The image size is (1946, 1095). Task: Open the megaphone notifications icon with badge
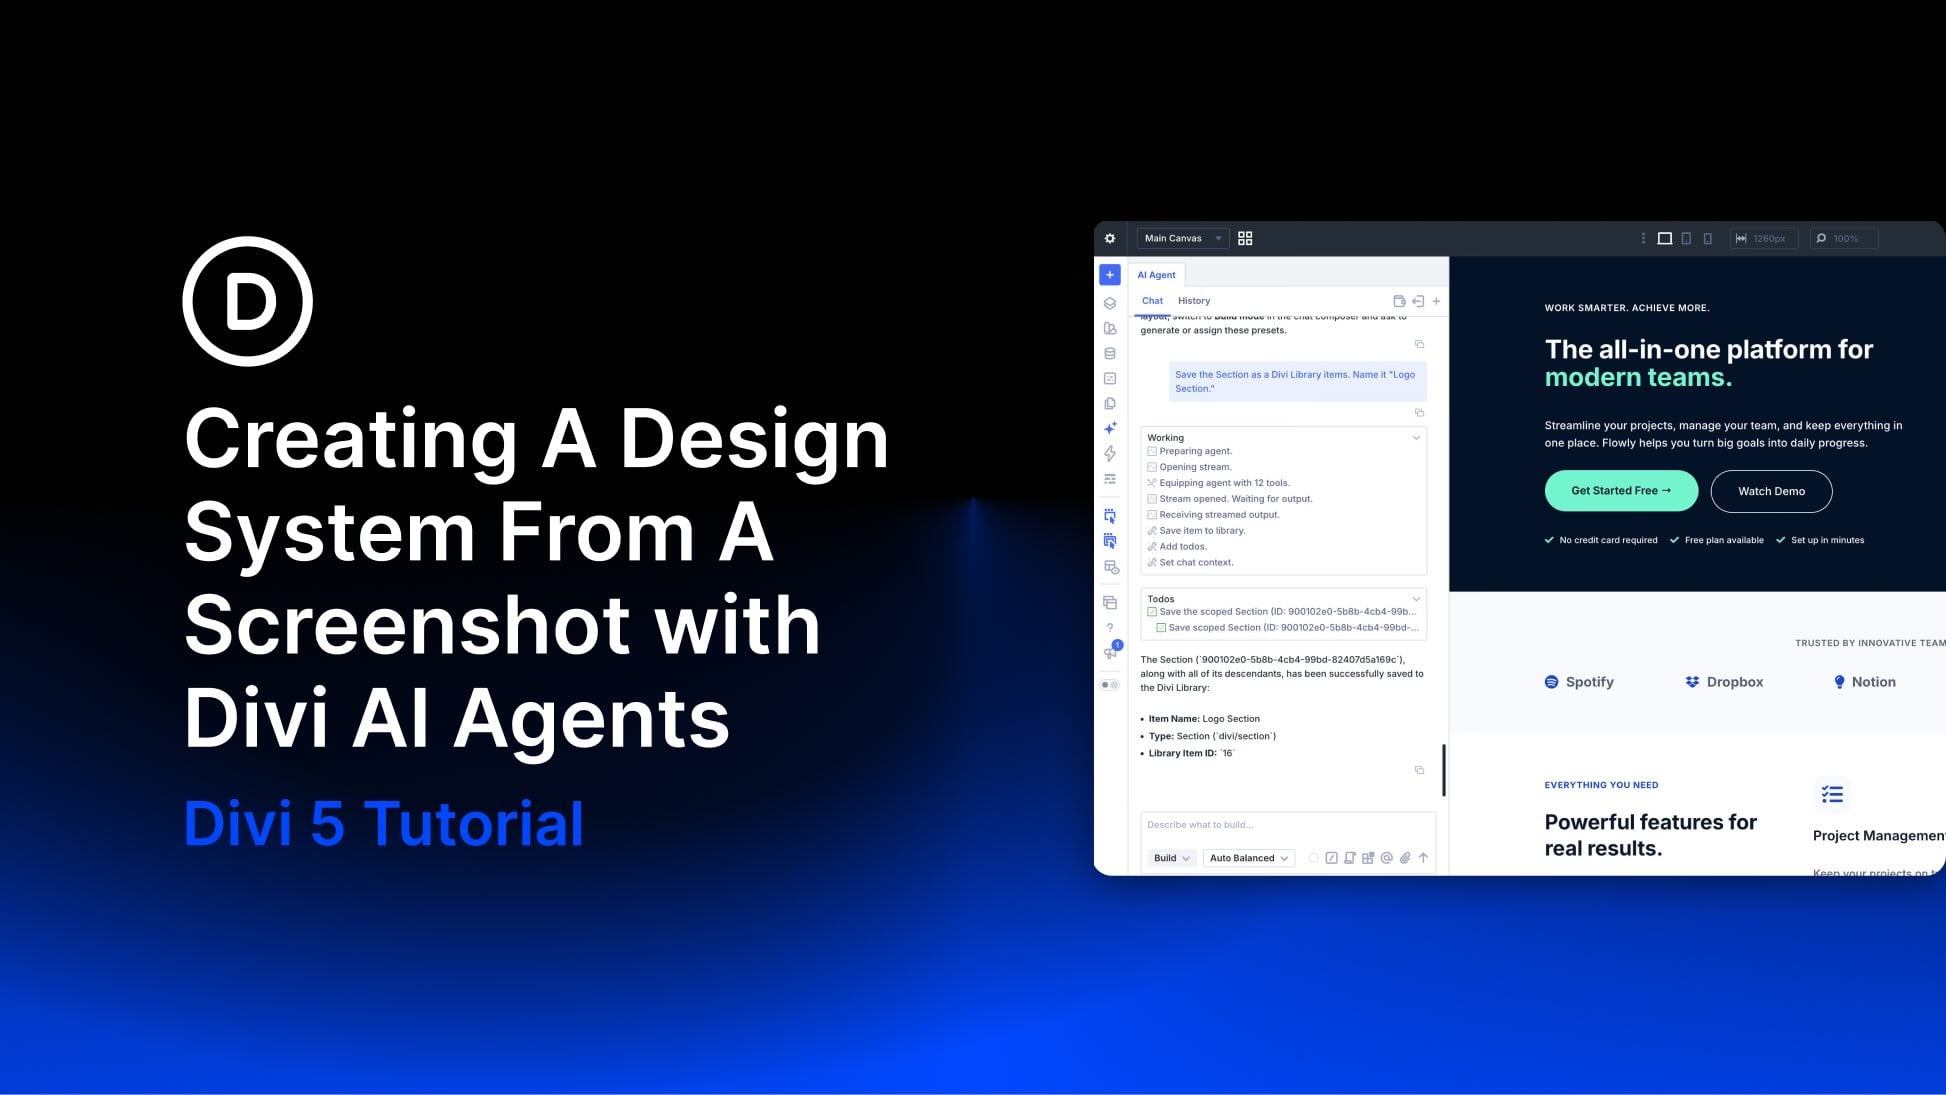(1111, 651)
